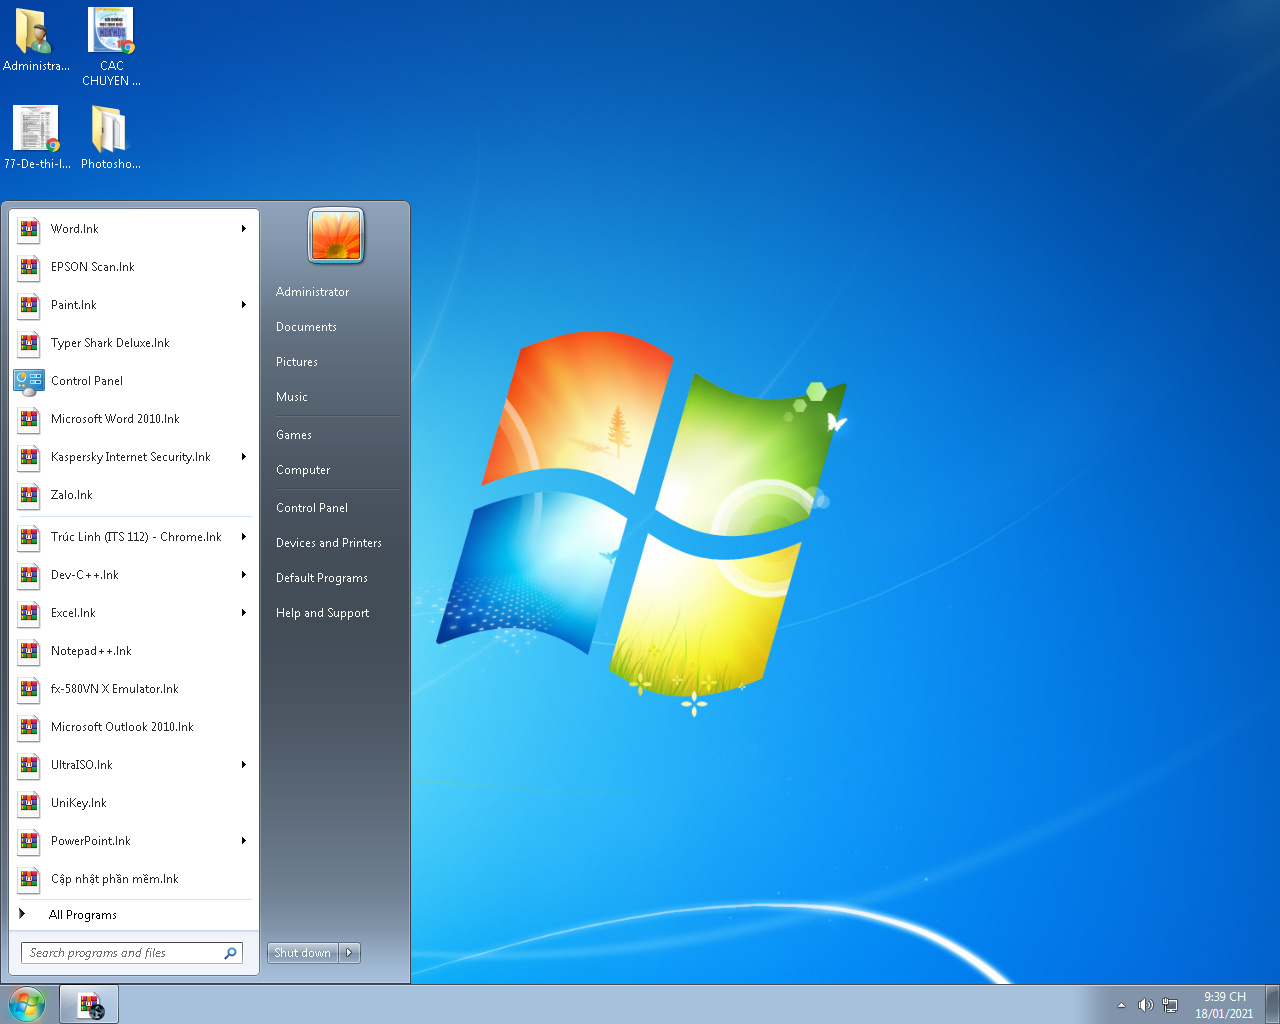The image size is (1280, 1024).
Task: Click the pinned taskbar application icon
Action: (89, 1004)
